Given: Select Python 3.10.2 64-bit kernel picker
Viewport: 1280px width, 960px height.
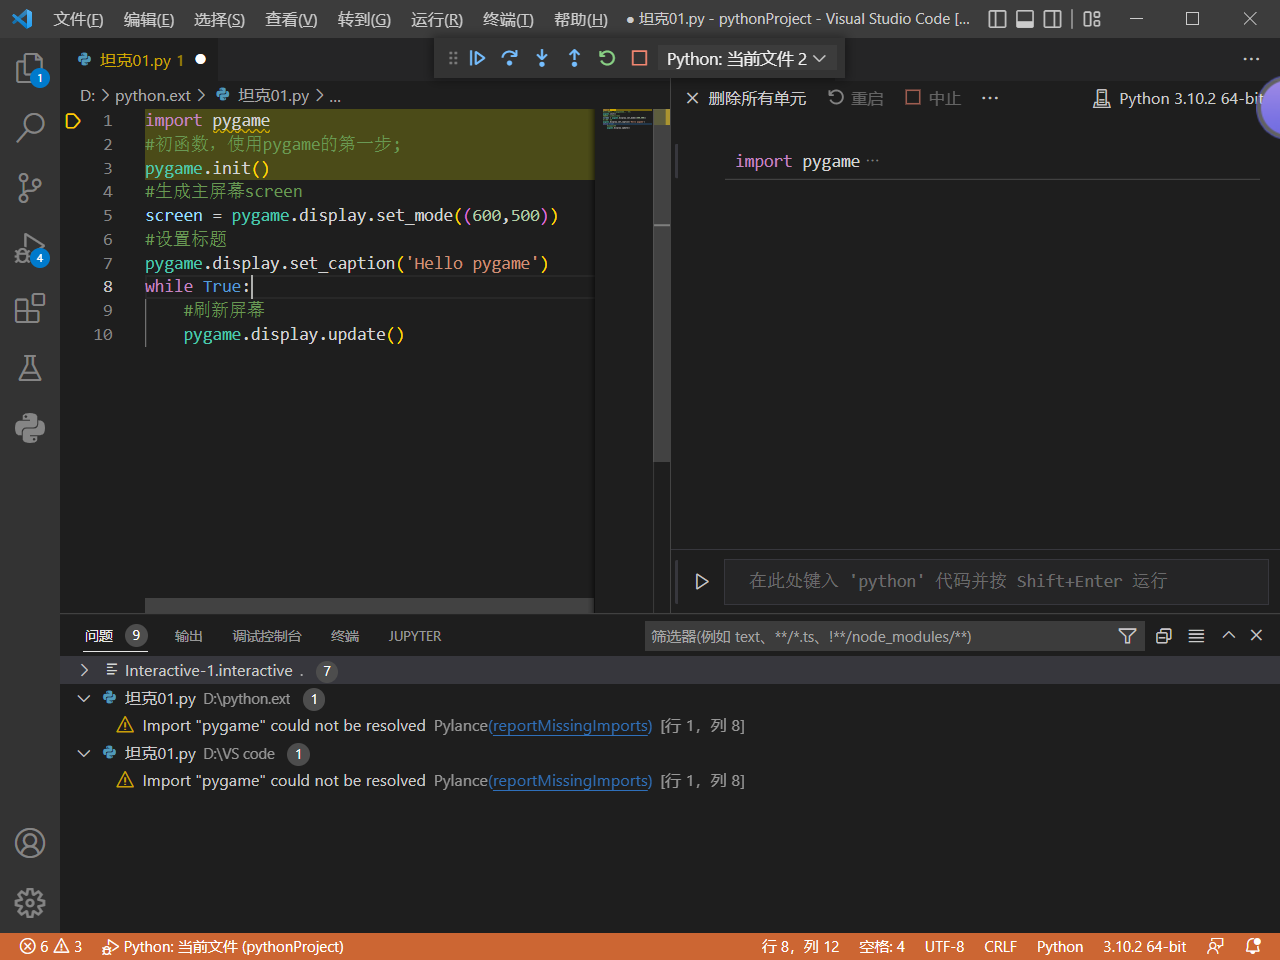Looking at the screenshot, I should pyautogui.click(x=1178, y=98).
